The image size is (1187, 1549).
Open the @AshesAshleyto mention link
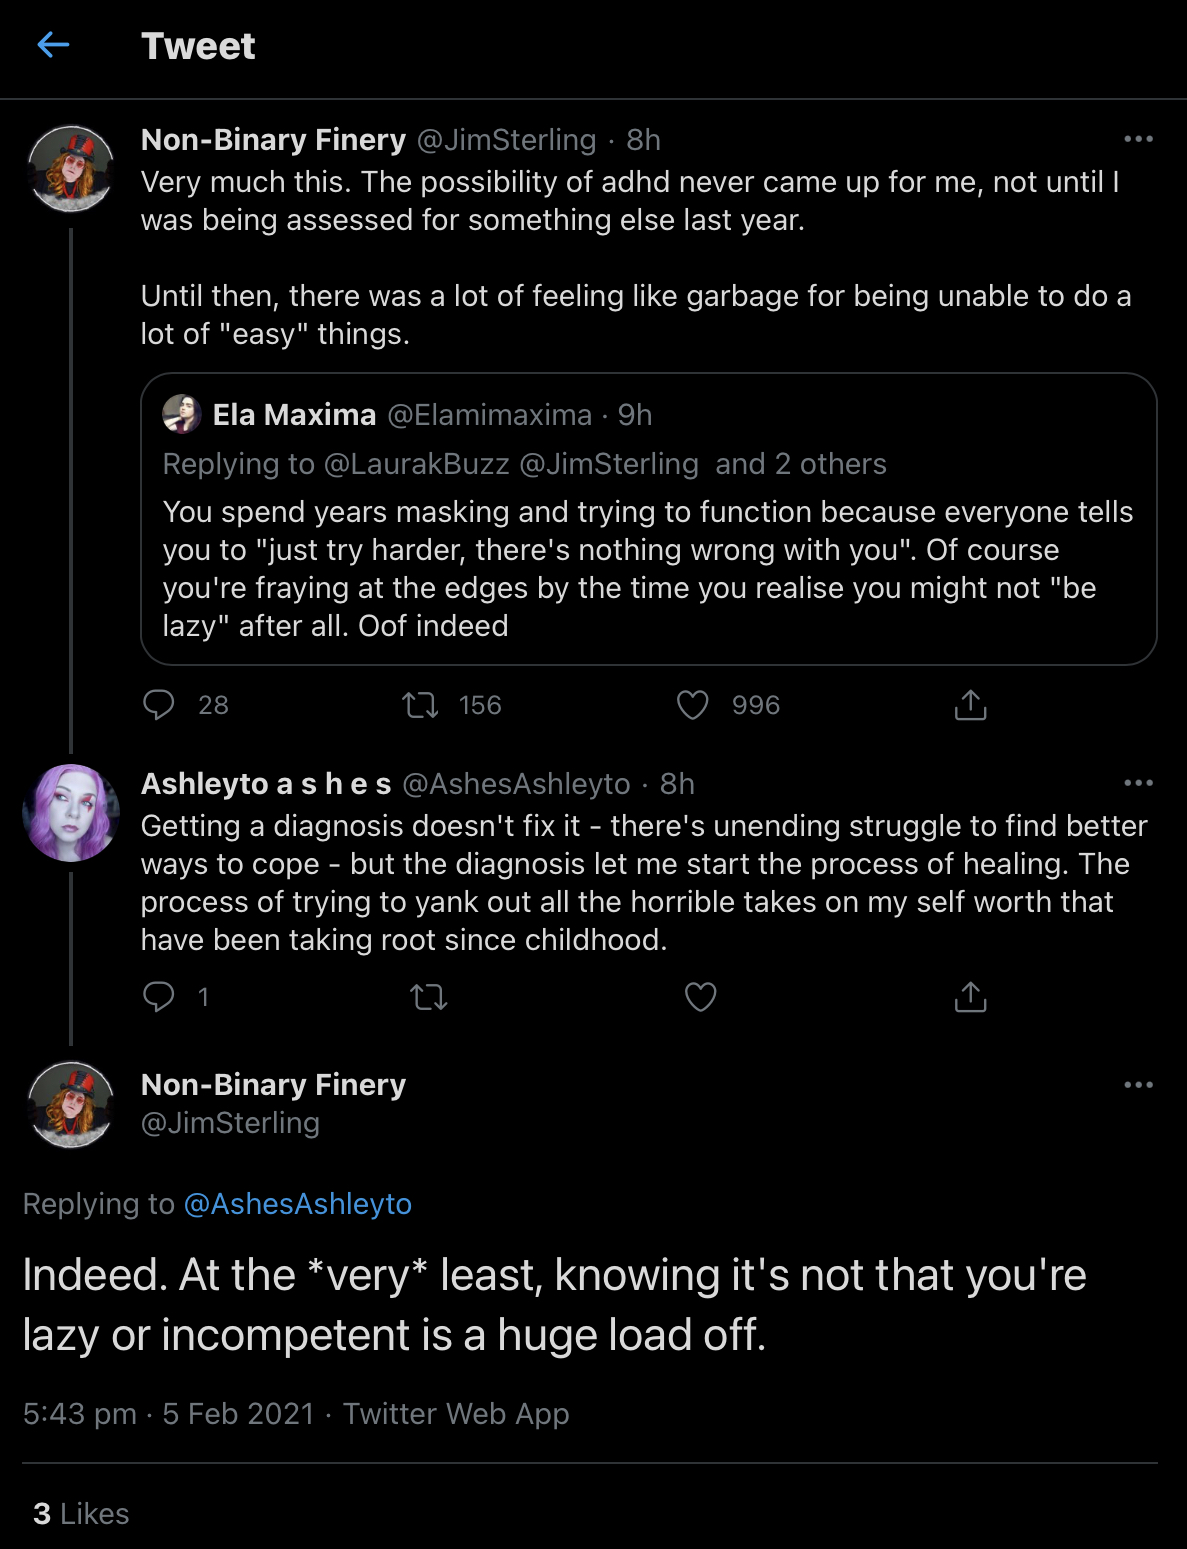(x=298, y=1204)
